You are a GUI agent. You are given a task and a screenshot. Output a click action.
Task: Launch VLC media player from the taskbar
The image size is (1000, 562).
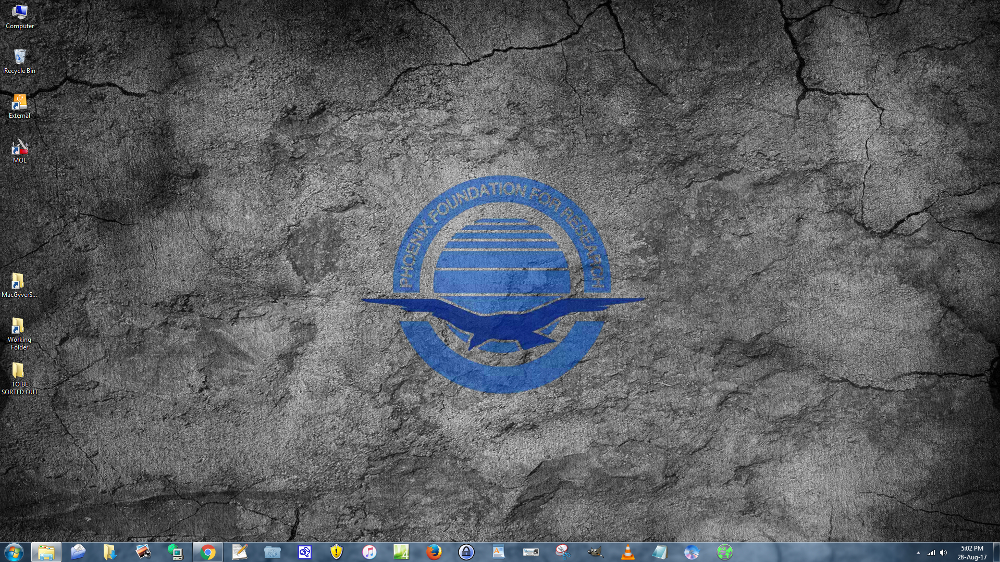[628, 552]
